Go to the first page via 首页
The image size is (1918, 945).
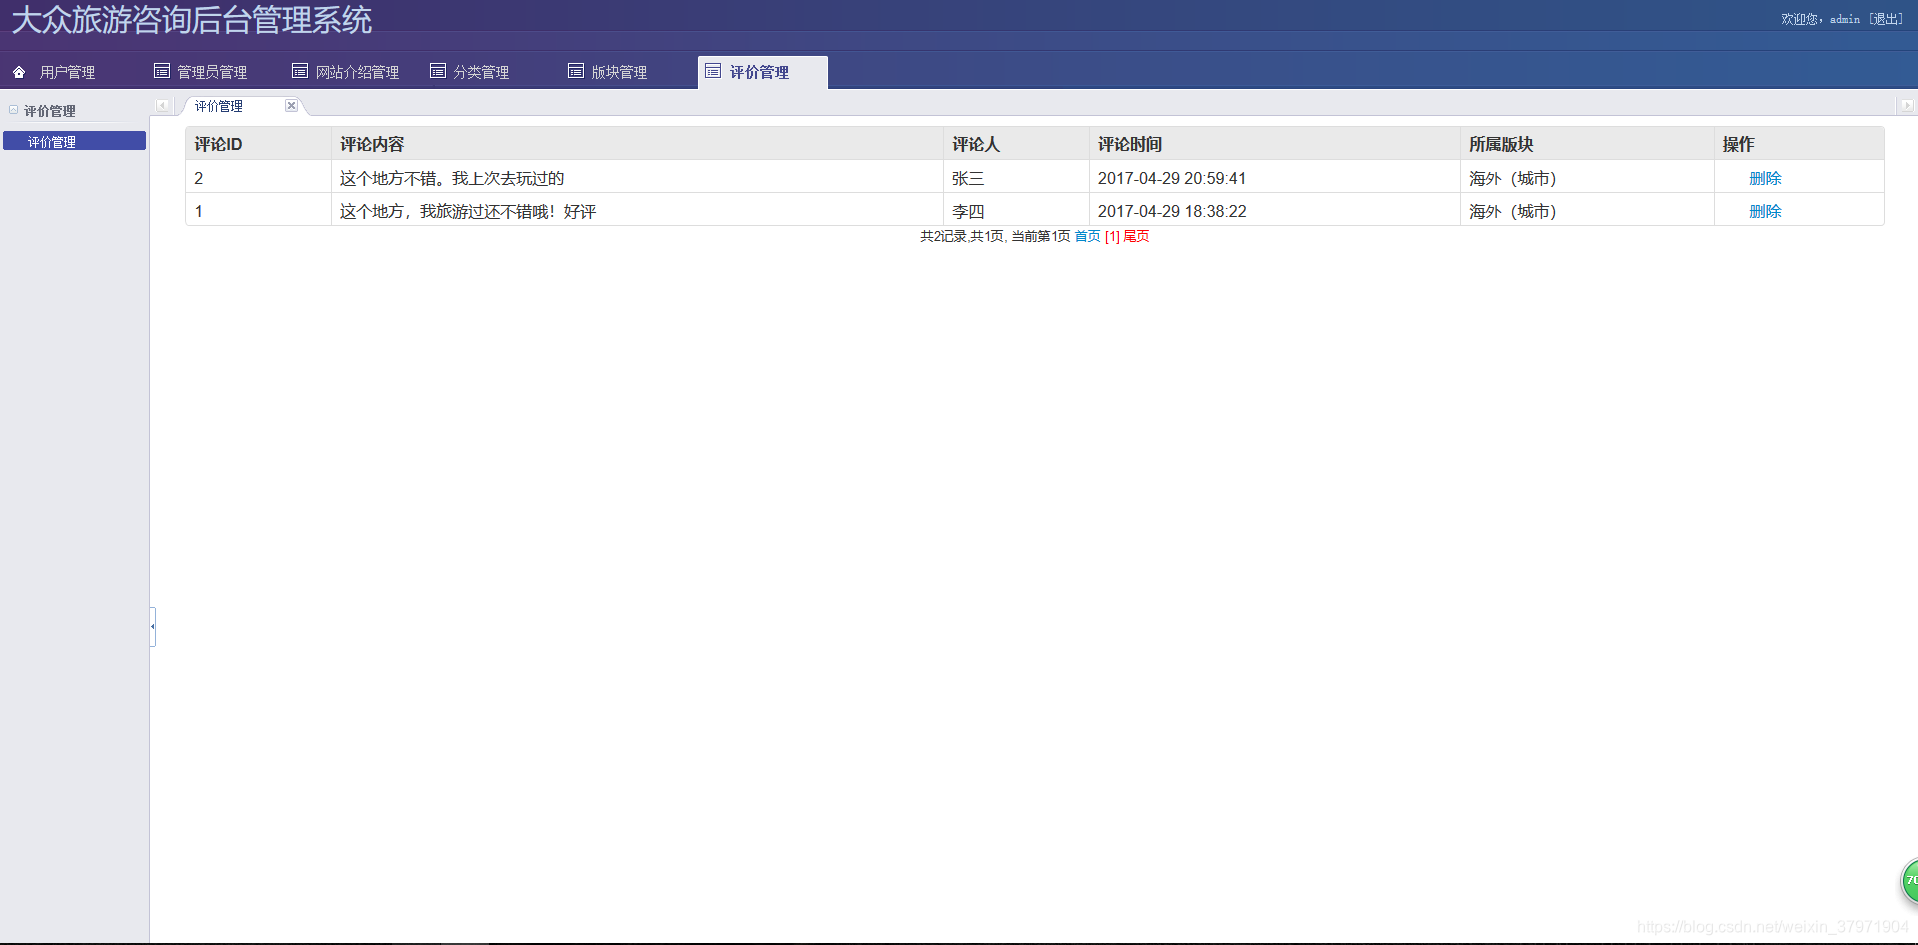[1087, 236]
